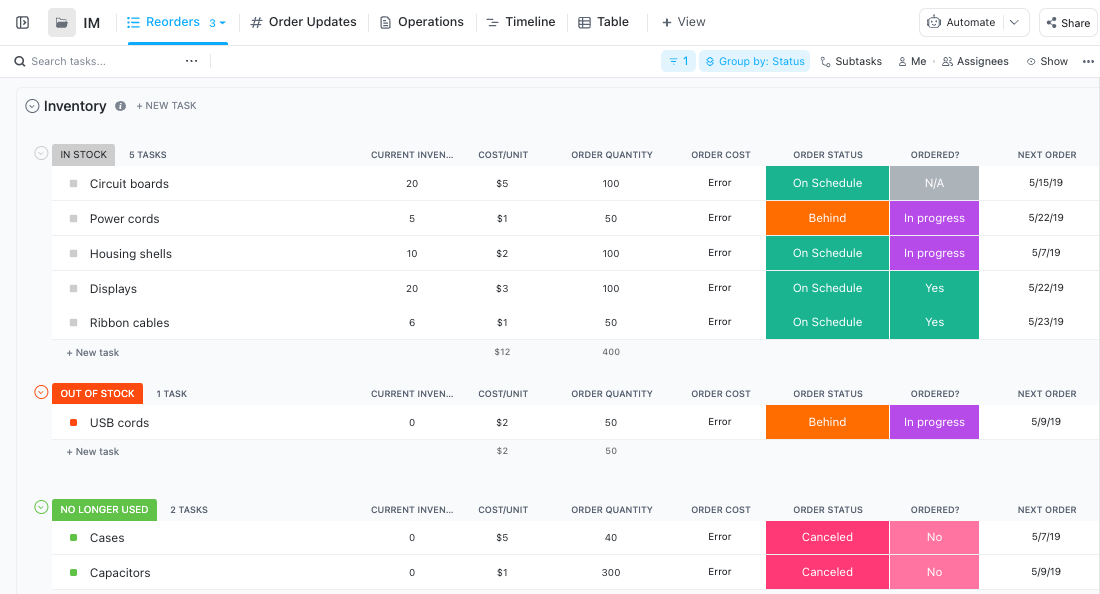Open the Automate dropdown arrow
The width and height of the screenshot is (1100, 594).
(x=1015, y=22)
